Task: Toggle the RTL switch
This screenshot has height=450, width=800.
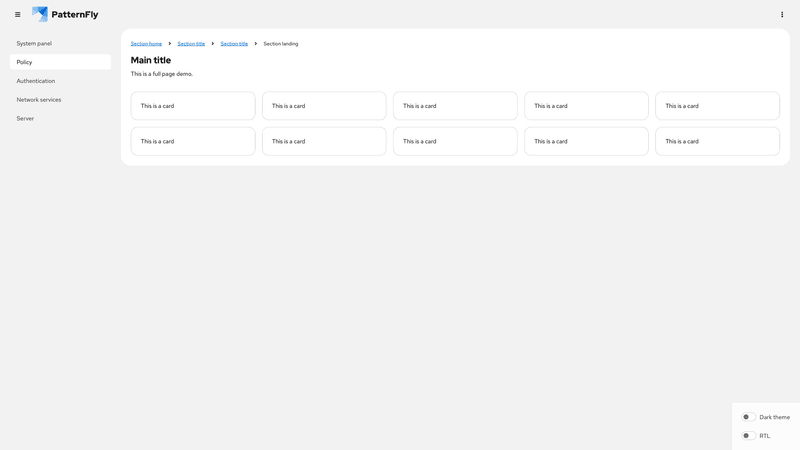Action: coord(748,436)
